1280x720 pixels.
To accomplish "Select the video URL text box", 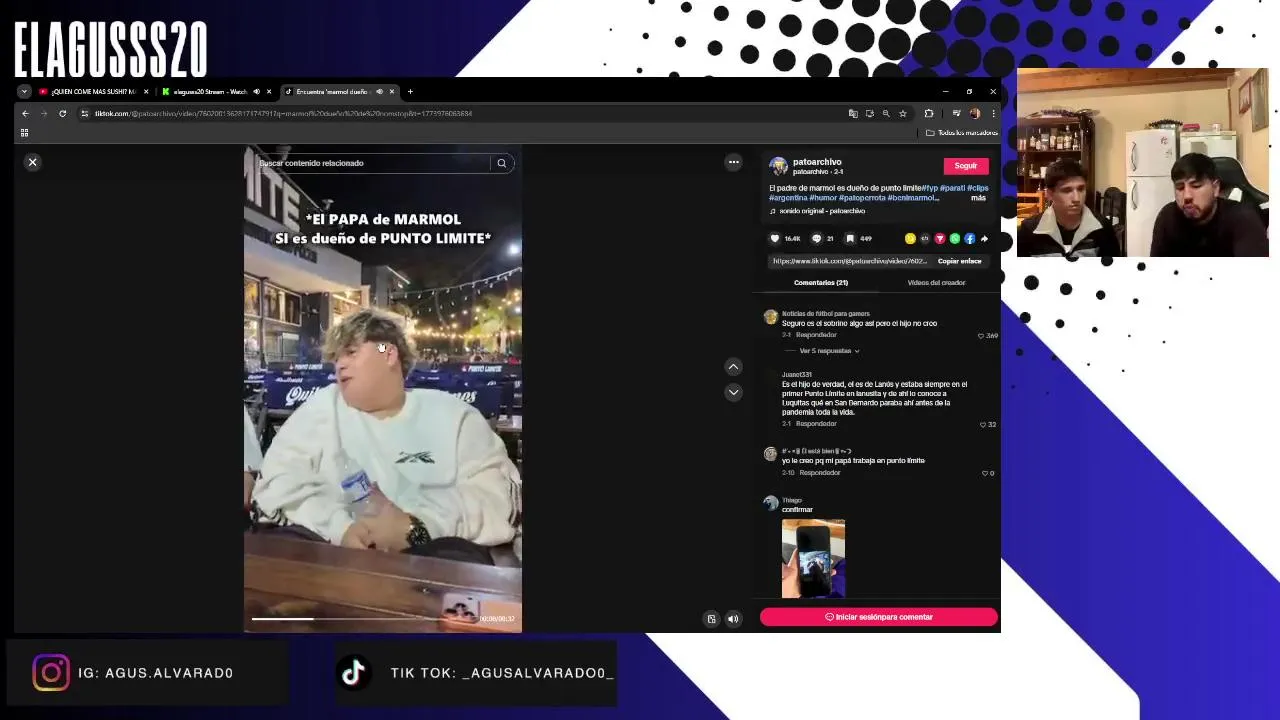I will pyautogui.click(x=850, y=261).
